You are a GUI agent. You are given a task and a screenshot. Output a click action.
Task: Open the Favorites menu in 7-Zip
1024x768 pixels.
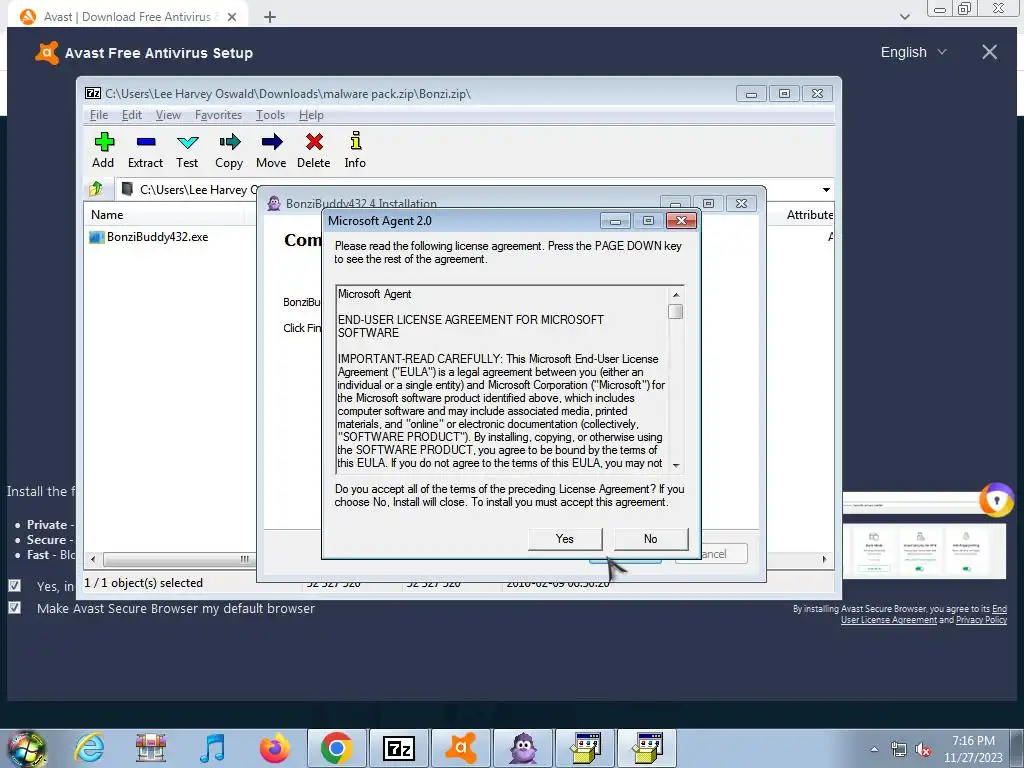point(218,115)
